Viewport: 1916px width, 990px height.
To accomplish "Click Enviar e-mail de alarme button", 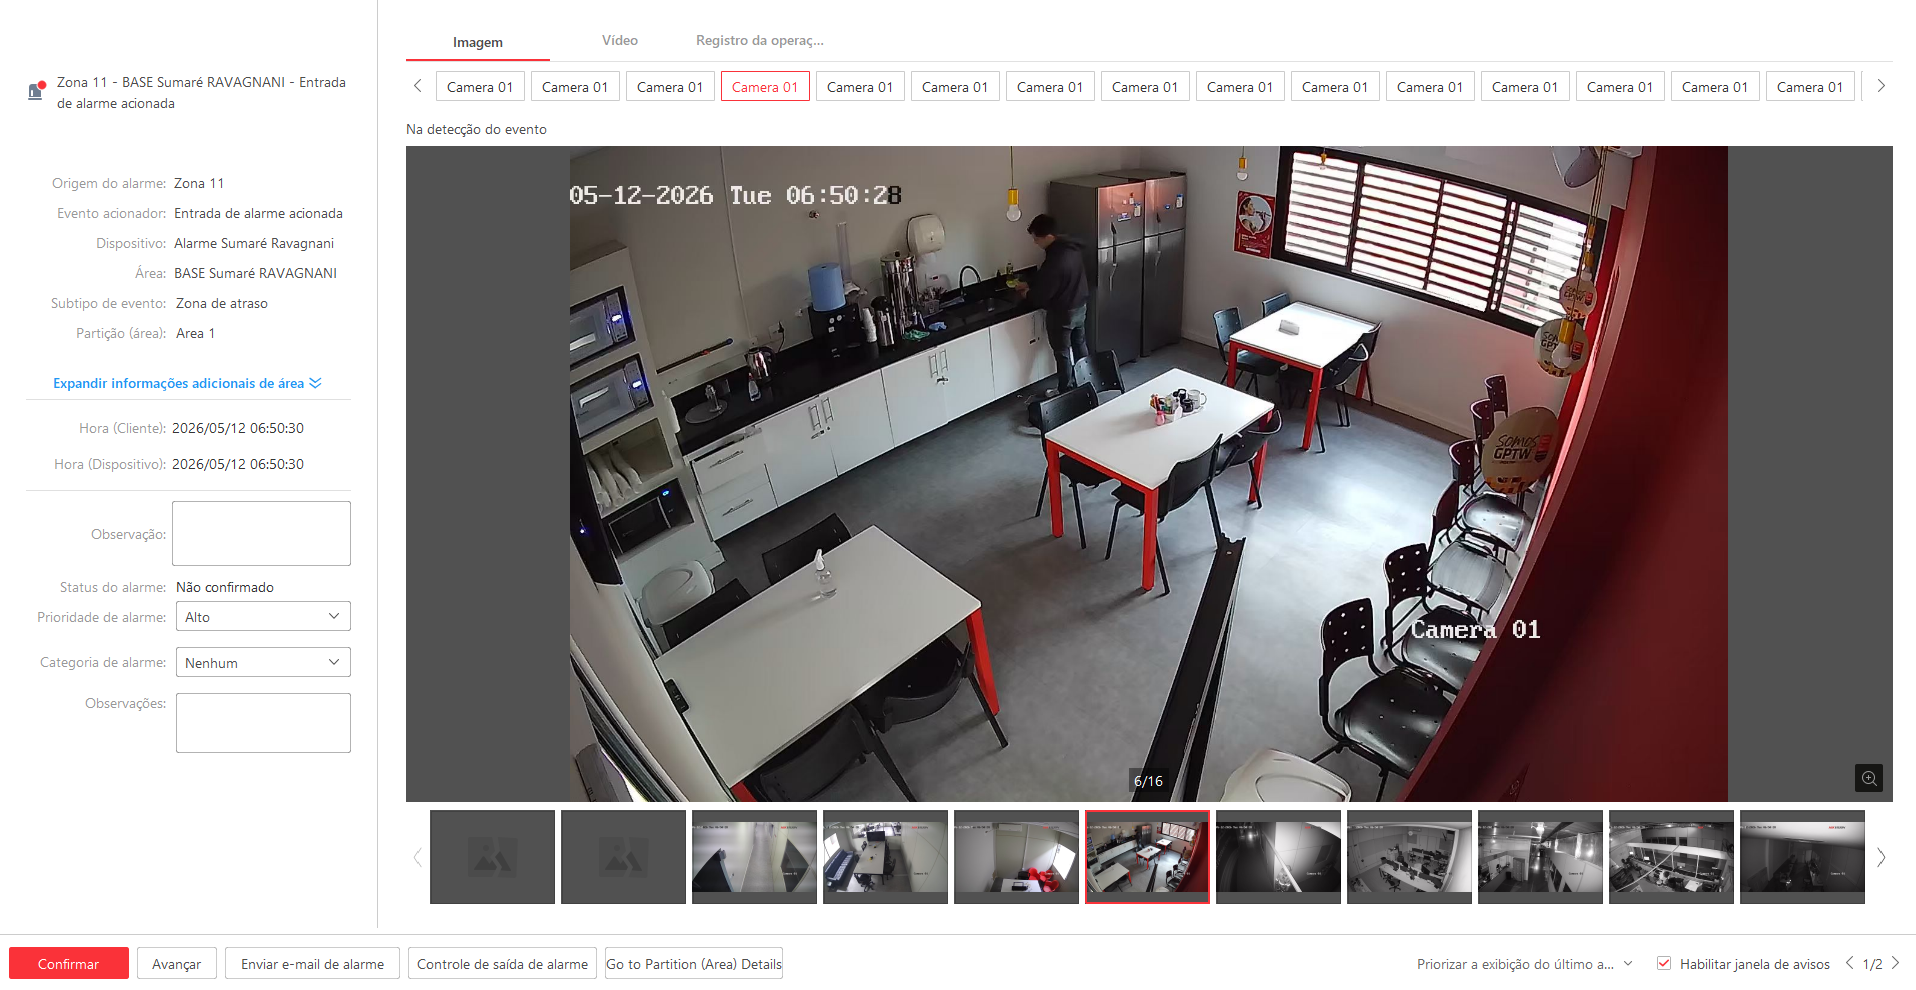I will (x=312, y=963).
